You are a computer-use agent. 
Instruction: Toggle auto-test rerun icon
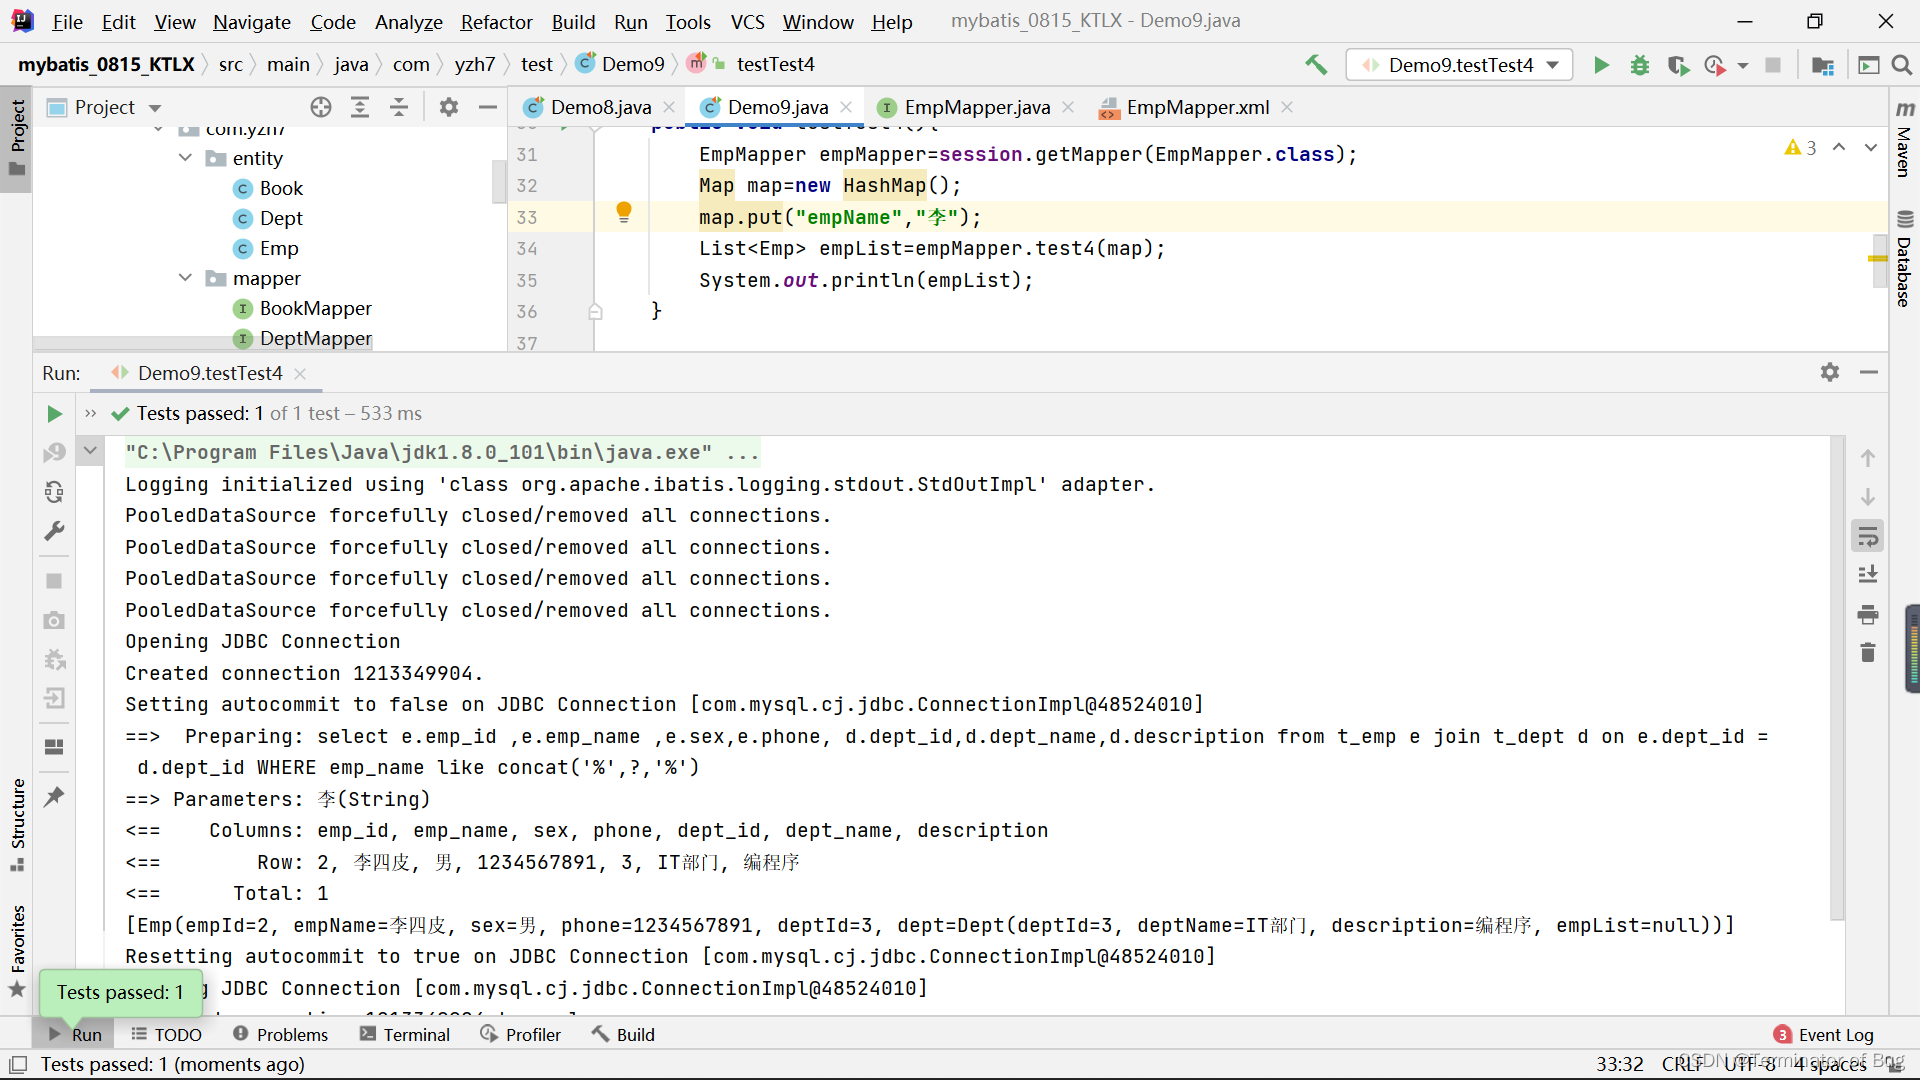tap(54, 492)
